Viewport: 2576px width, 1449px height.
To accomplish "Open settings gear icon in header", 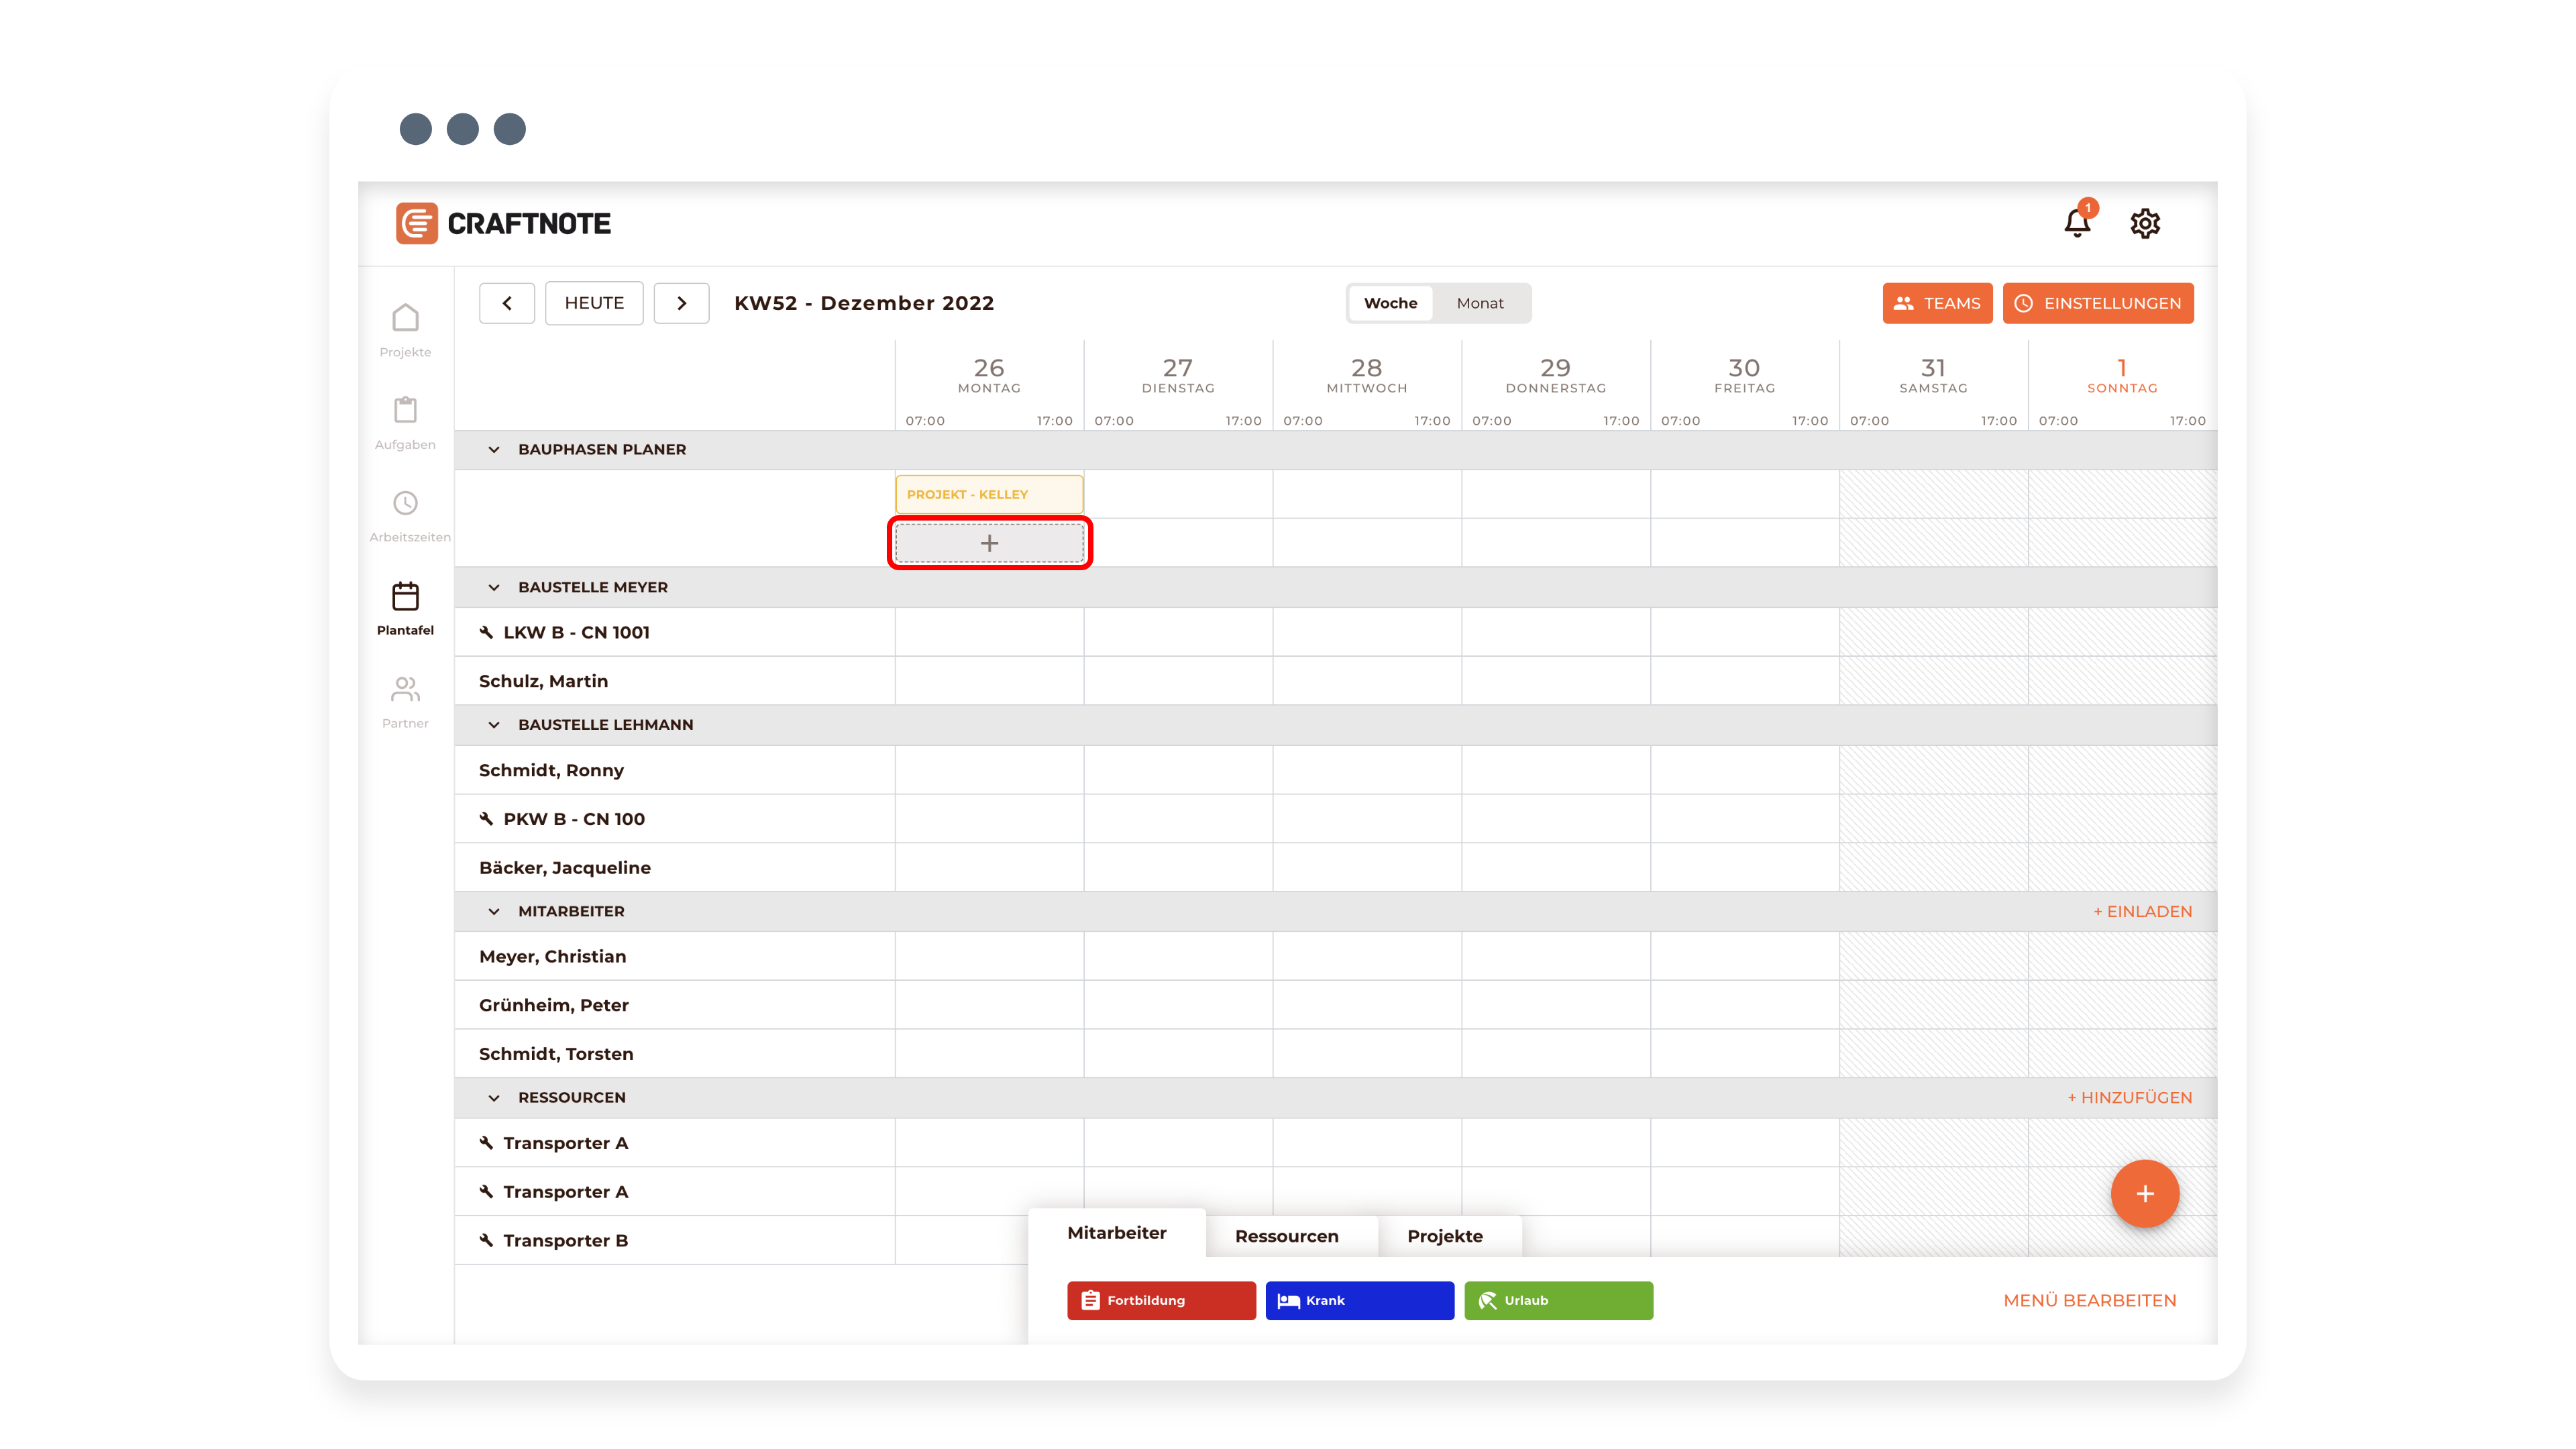I will [x=2145, y=223].
